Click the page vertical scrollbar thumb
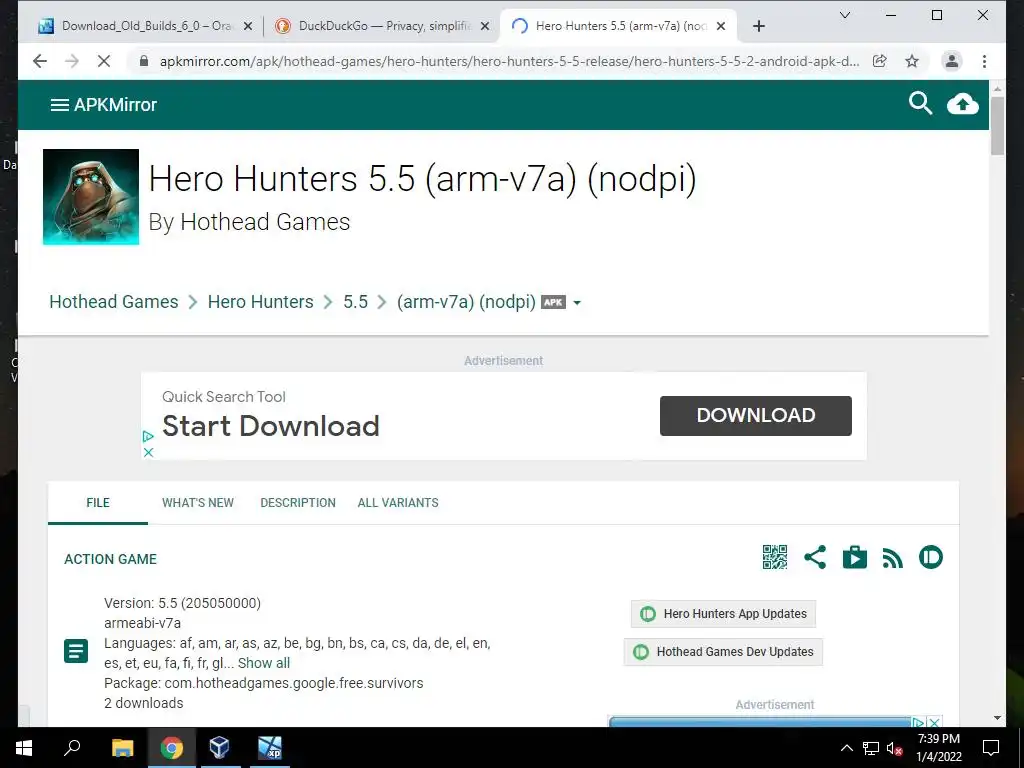Image resolution: width=1024 pixels, height=768 pixels. [997, 125]
